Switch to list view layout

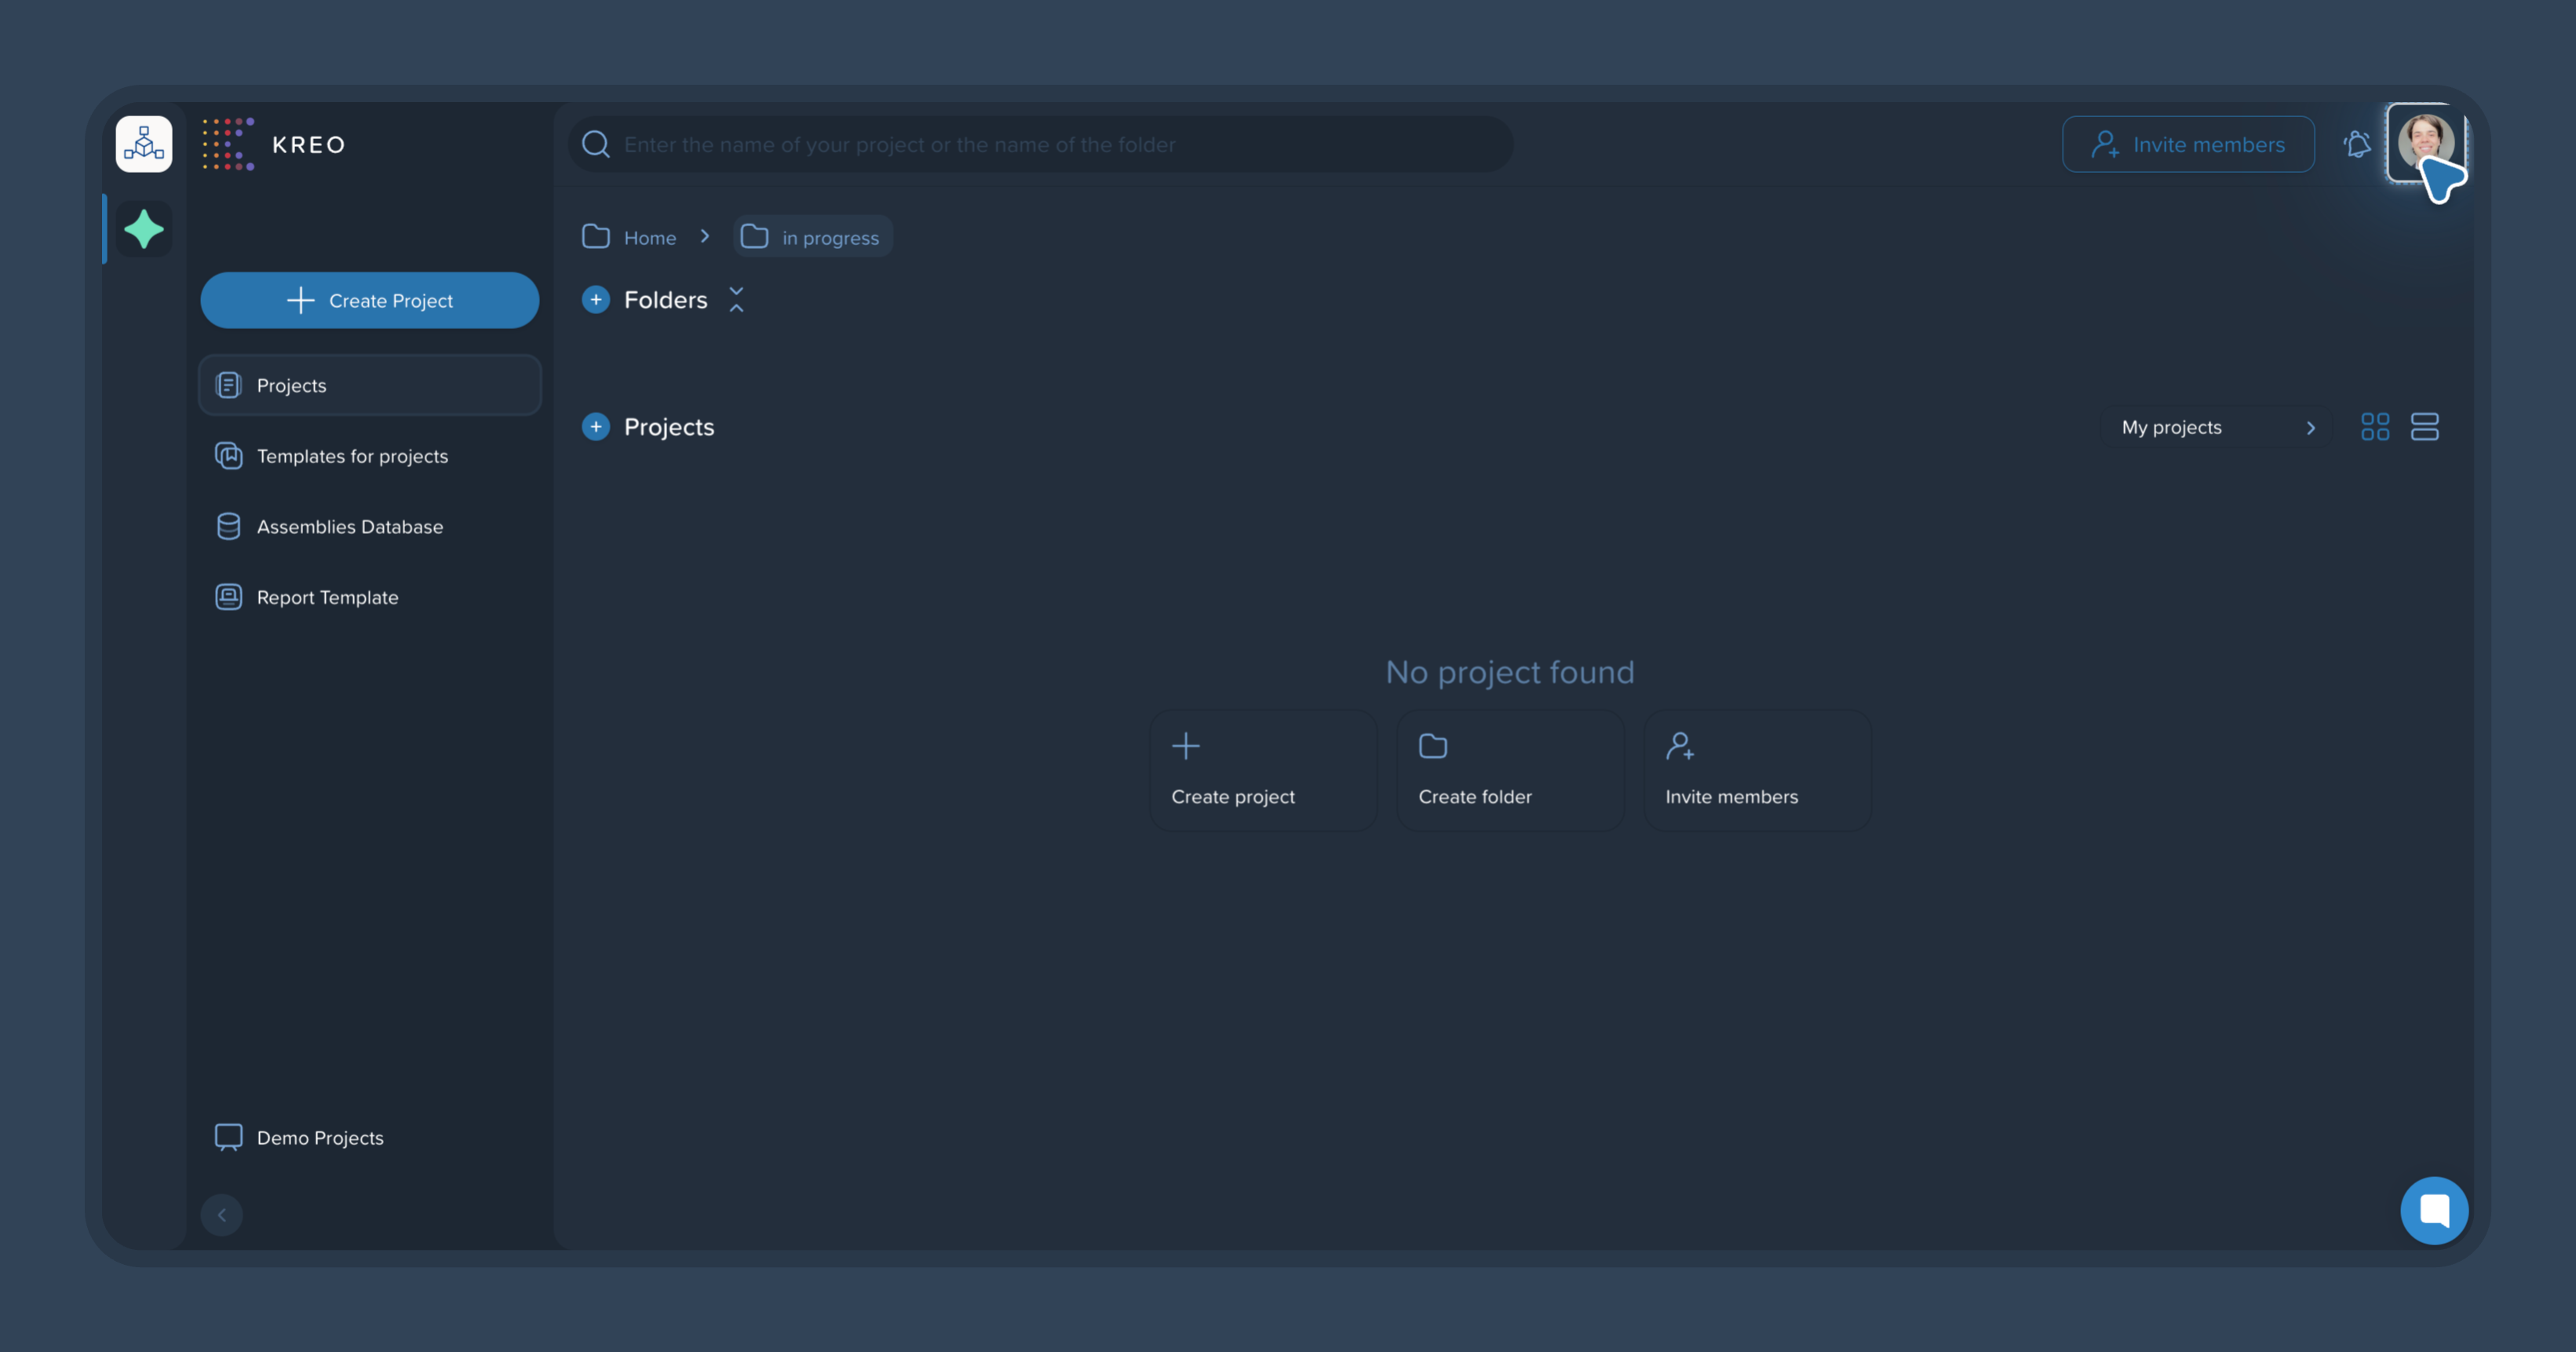[2425, 427]
